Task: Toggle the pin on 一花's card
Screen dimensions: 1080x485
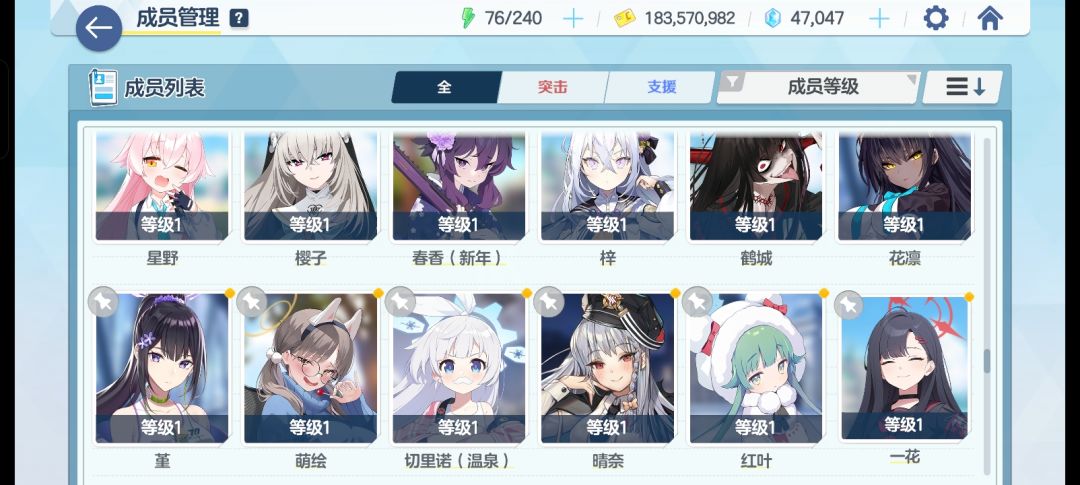Action: coord(849,305)
